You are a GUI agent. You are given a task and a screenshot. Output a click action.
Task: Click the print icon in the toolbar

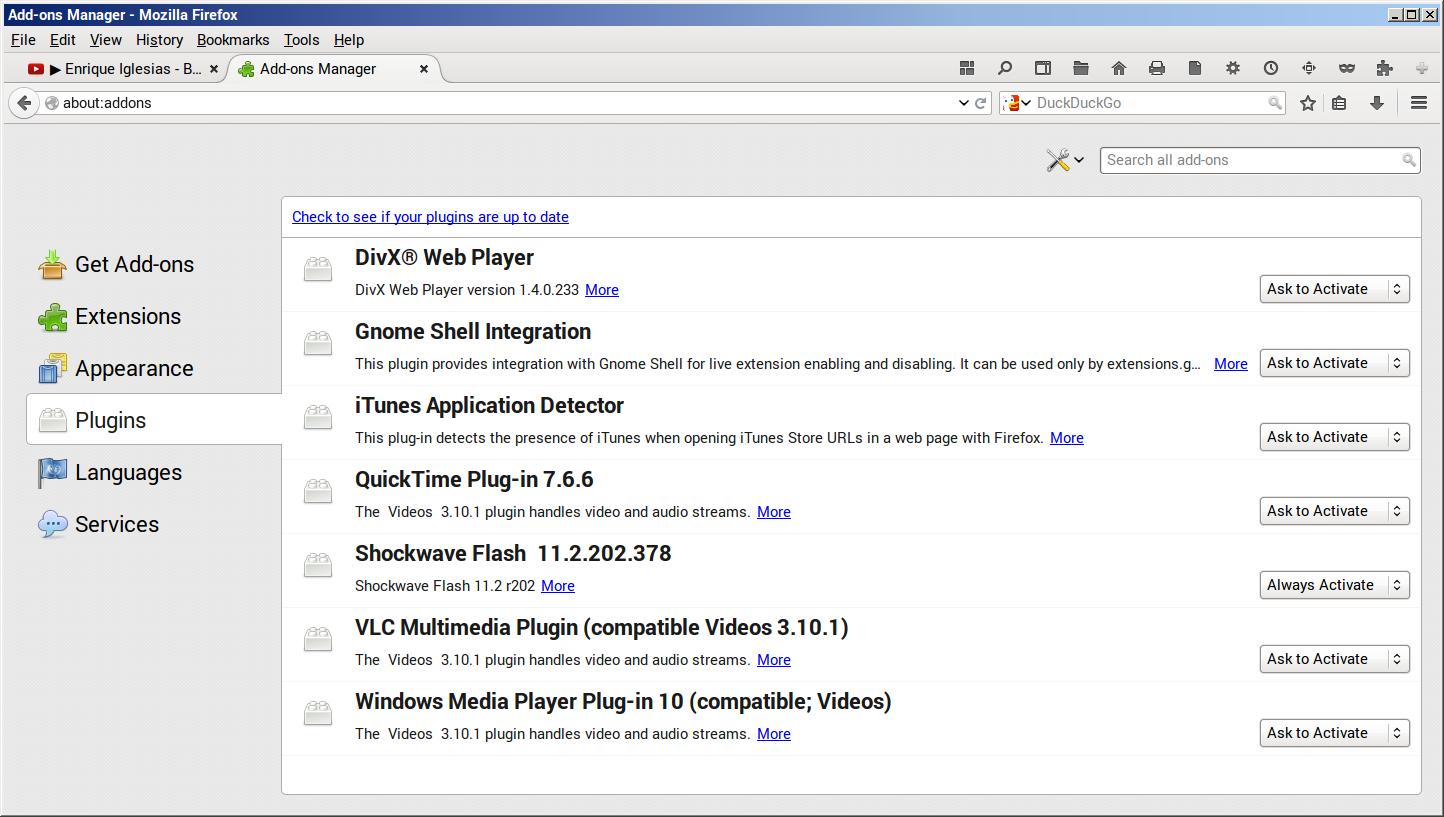tap(1156, 68)
